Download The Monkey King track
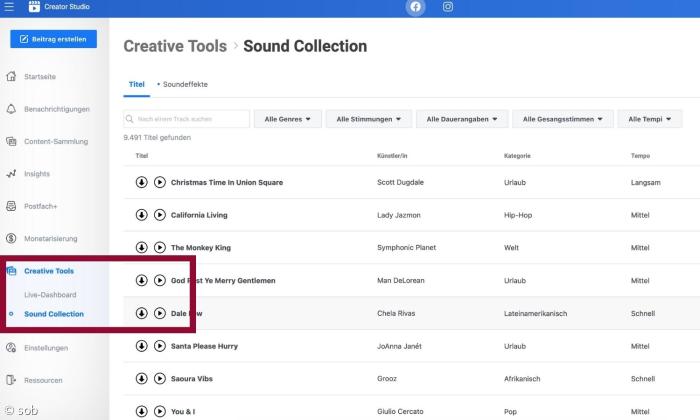700x420 pixels. click(x=142, y=247)
